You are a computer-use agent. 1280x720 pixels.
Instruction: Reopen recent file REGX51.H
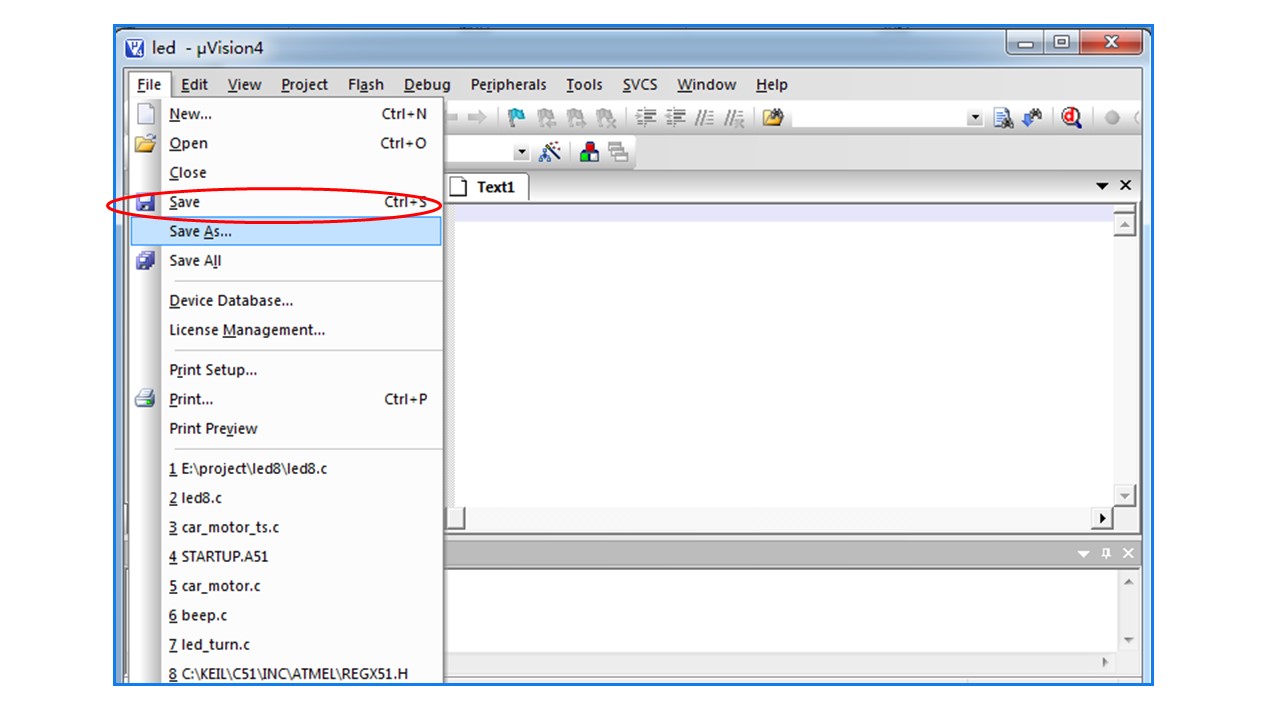(x=286, y=673)
